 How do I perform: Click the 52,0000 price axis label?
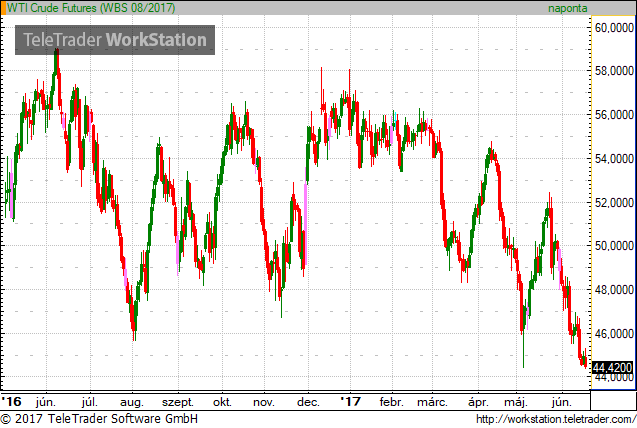614,202
